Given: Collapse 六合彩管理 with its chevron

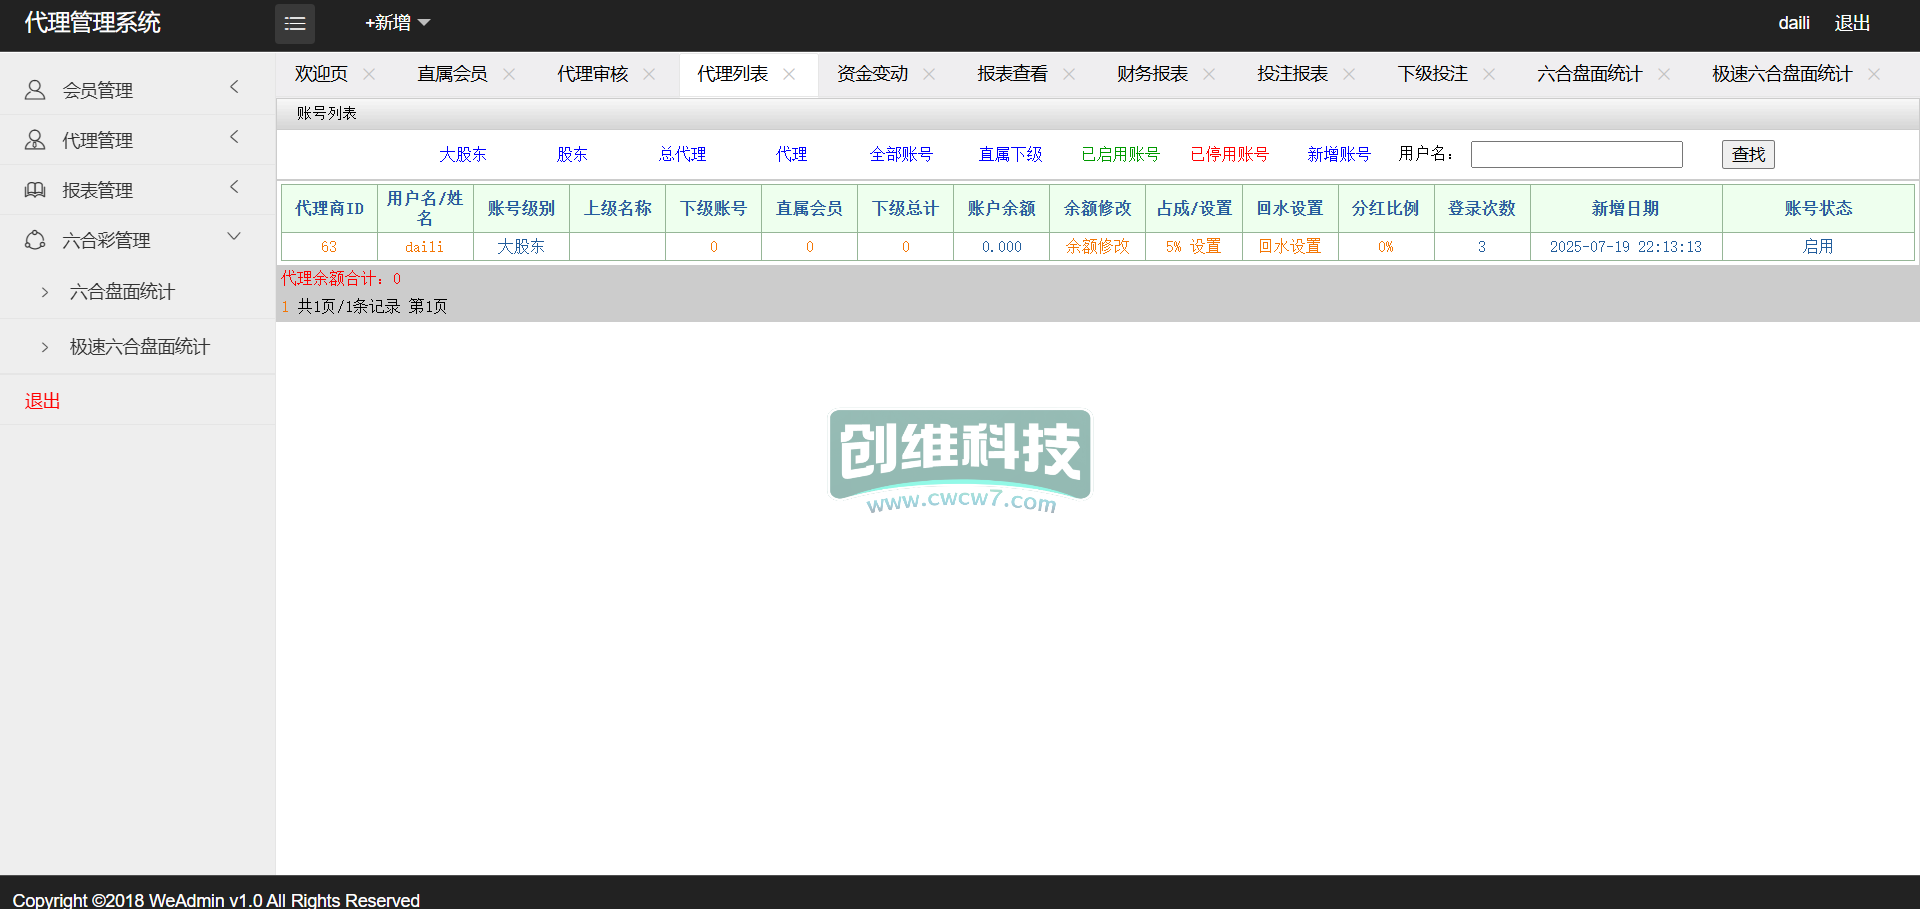Looking at the screenshot, I should click(234, 237).
